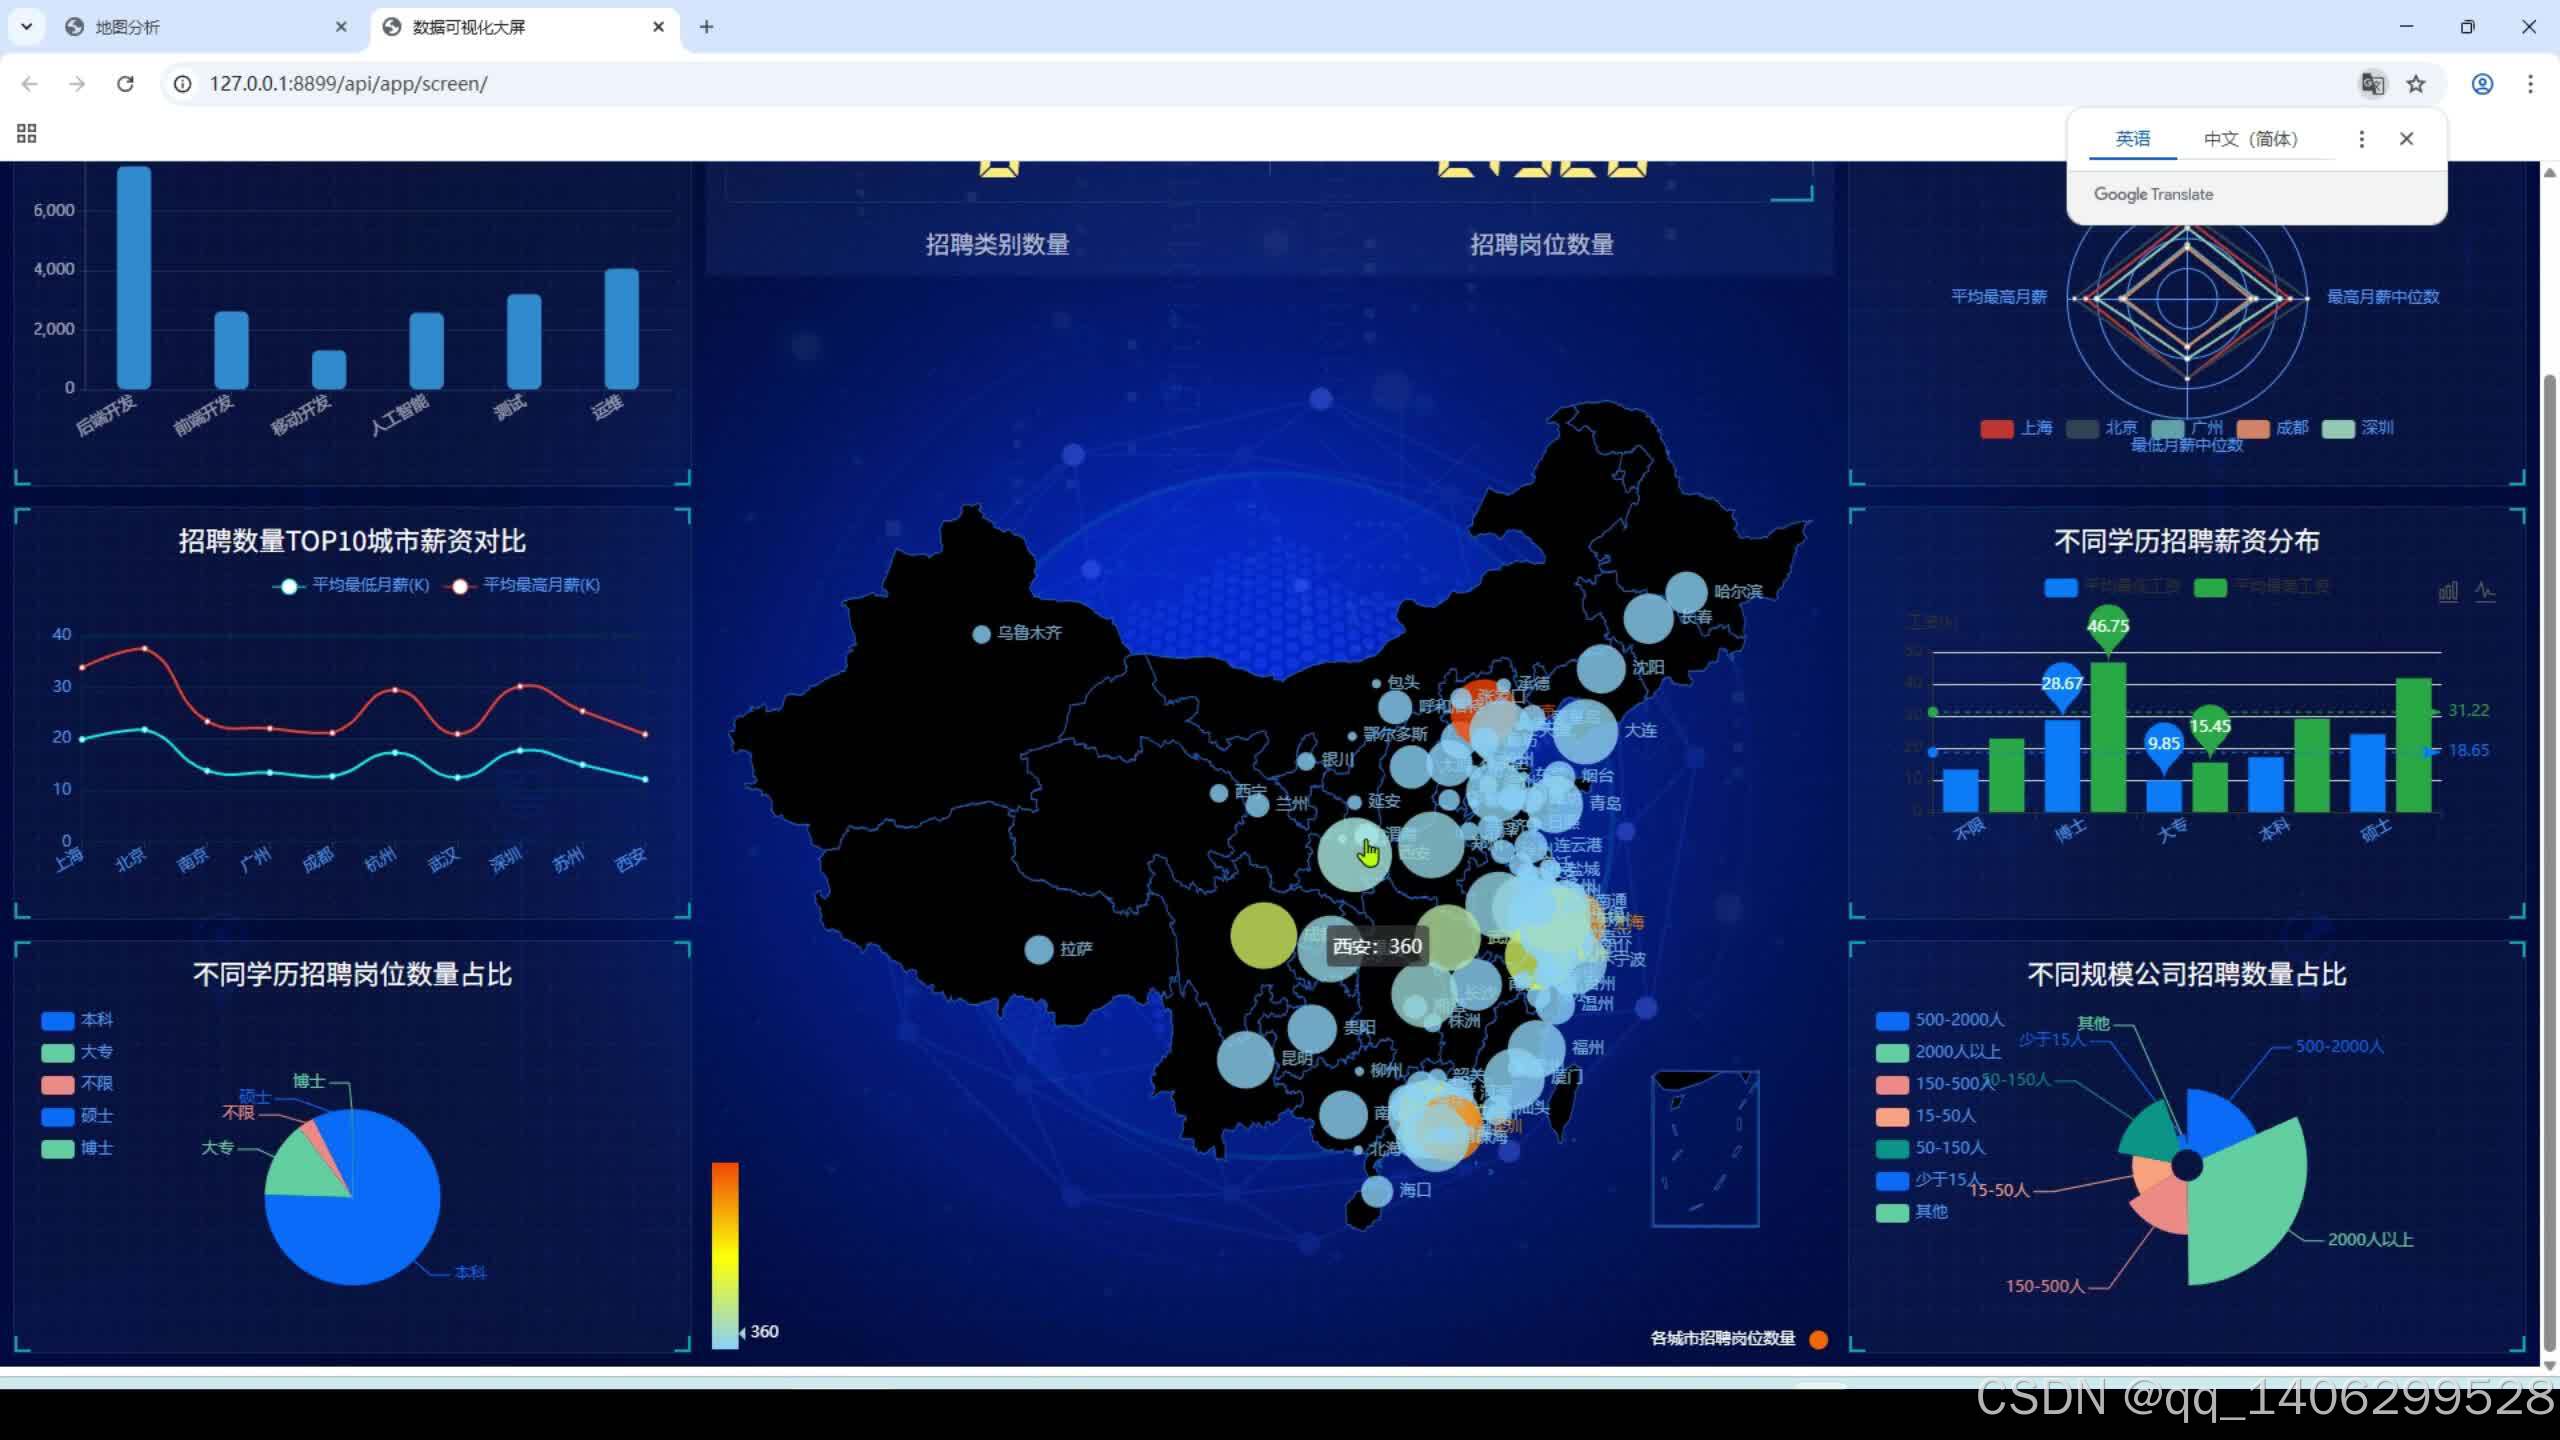Screen dimensions: 2560x1440
Task: Toggle 平均最高月薪(K) line series legend
Action: click(522, 586)
